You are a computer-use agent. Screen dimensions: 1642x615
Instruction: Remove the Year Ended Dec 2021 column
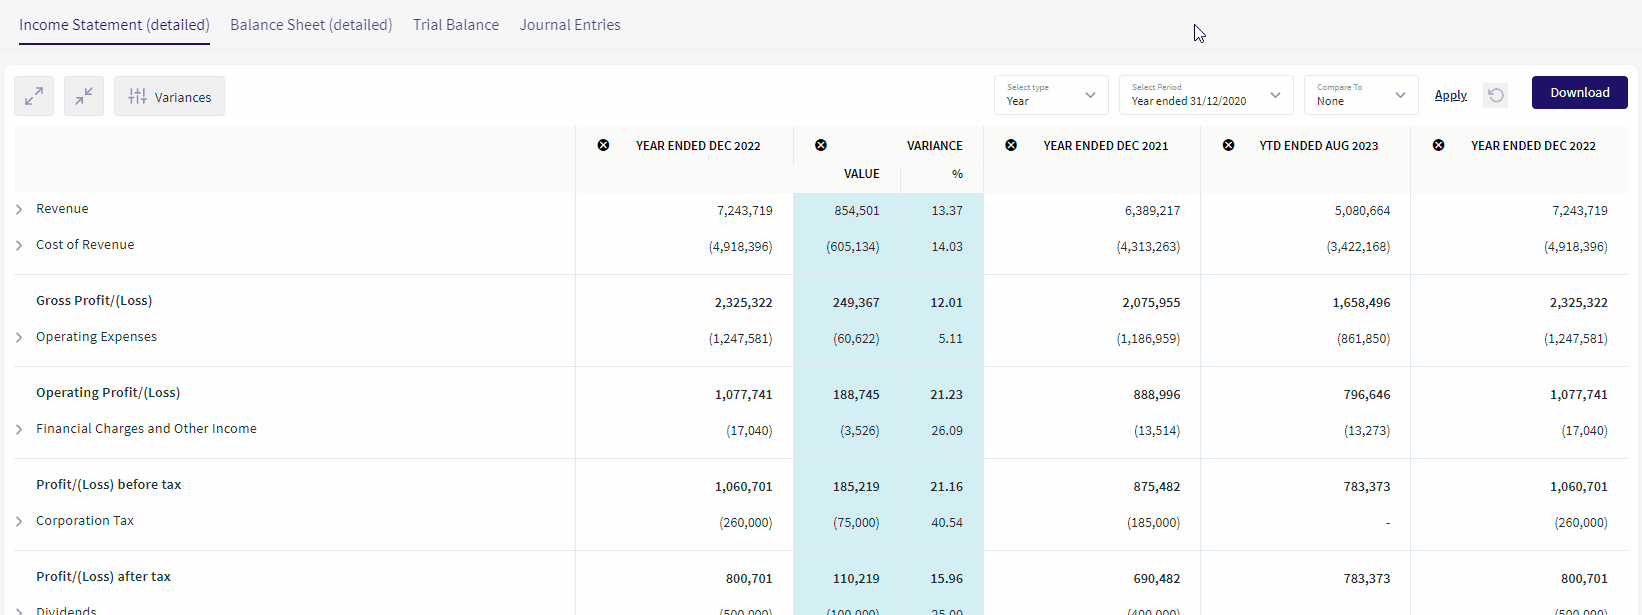click(1011, 145)
